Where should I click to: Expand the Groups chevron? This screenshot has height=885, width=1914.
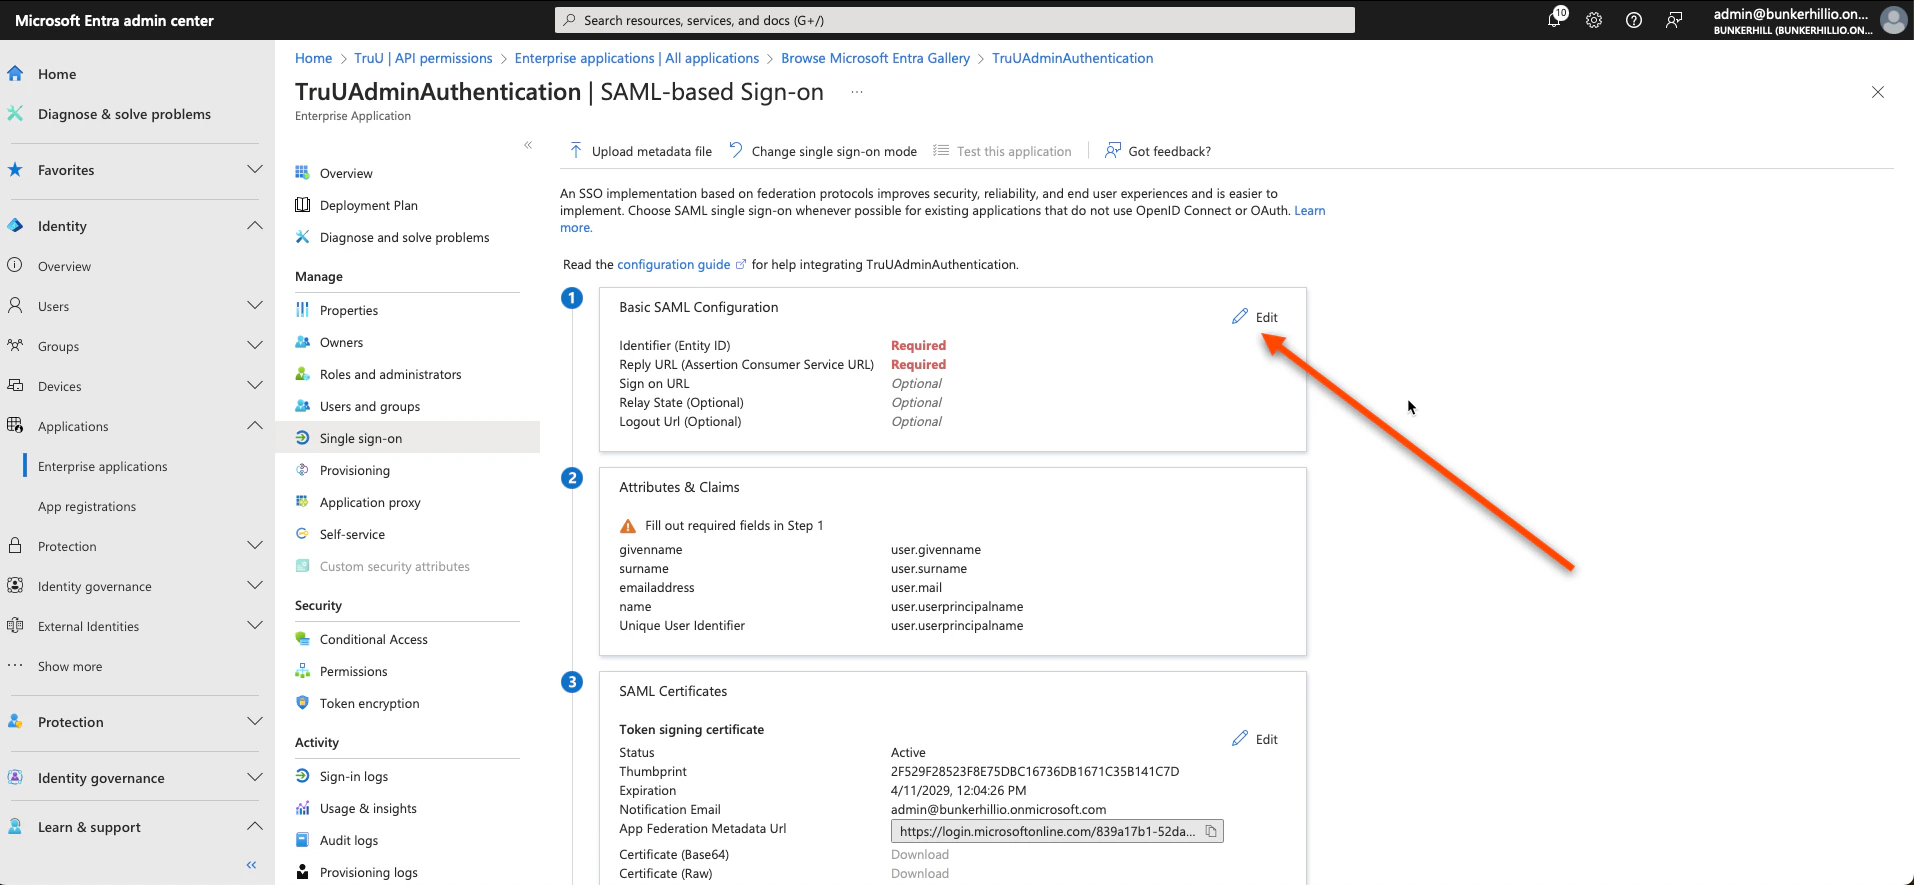point(255,346)
